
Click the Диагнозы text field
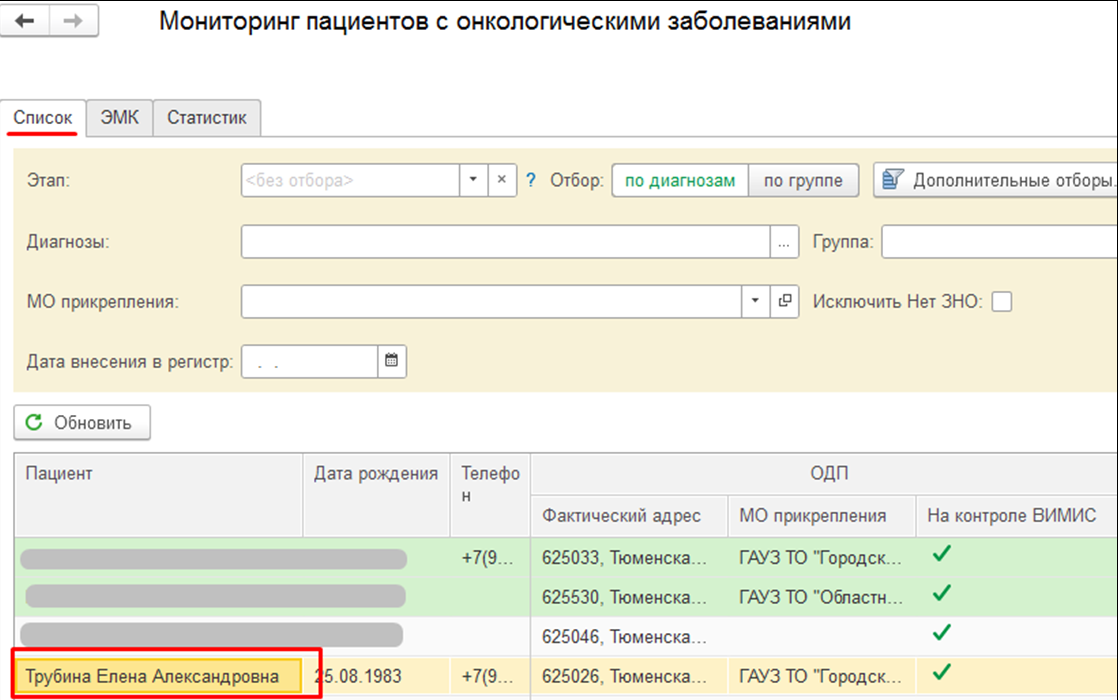point(505,242)
